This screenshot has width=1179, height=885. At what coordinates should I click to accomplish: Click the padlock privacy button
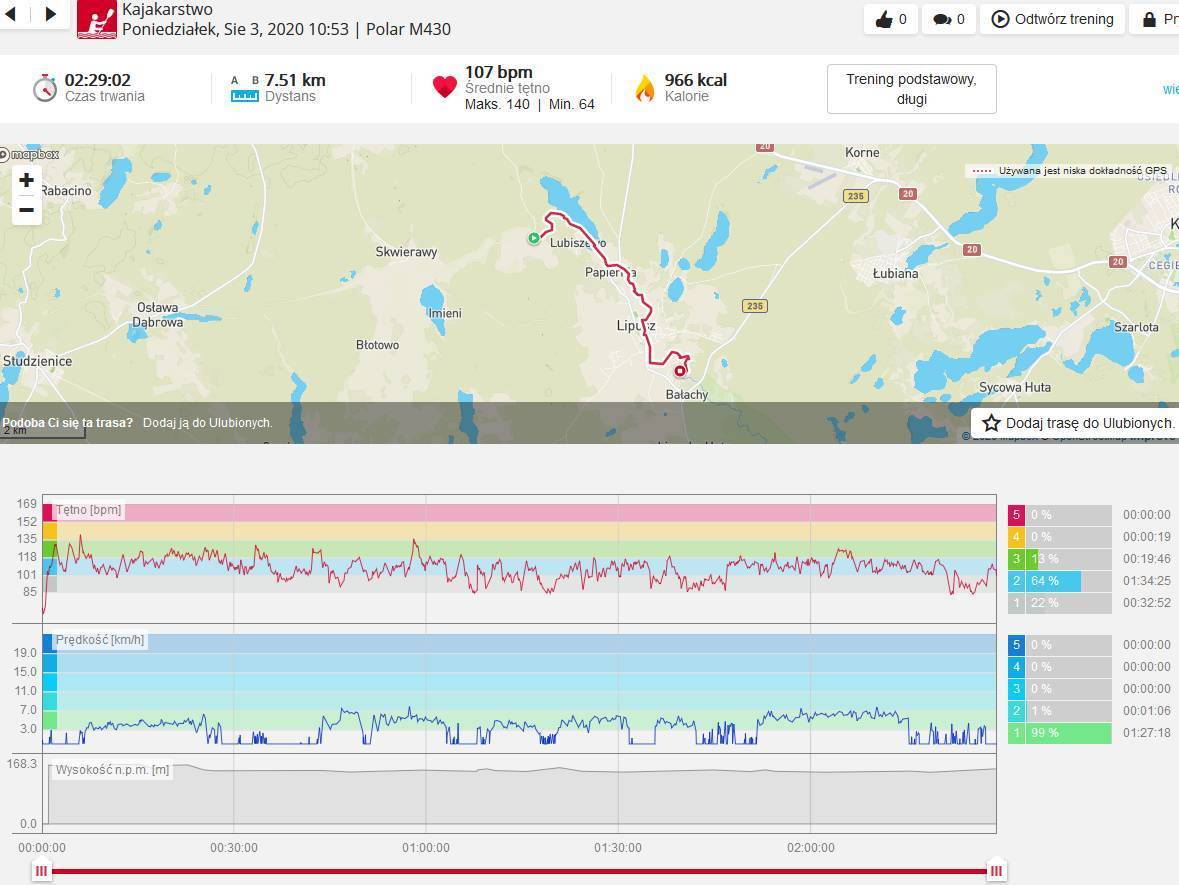[1149, 19]
